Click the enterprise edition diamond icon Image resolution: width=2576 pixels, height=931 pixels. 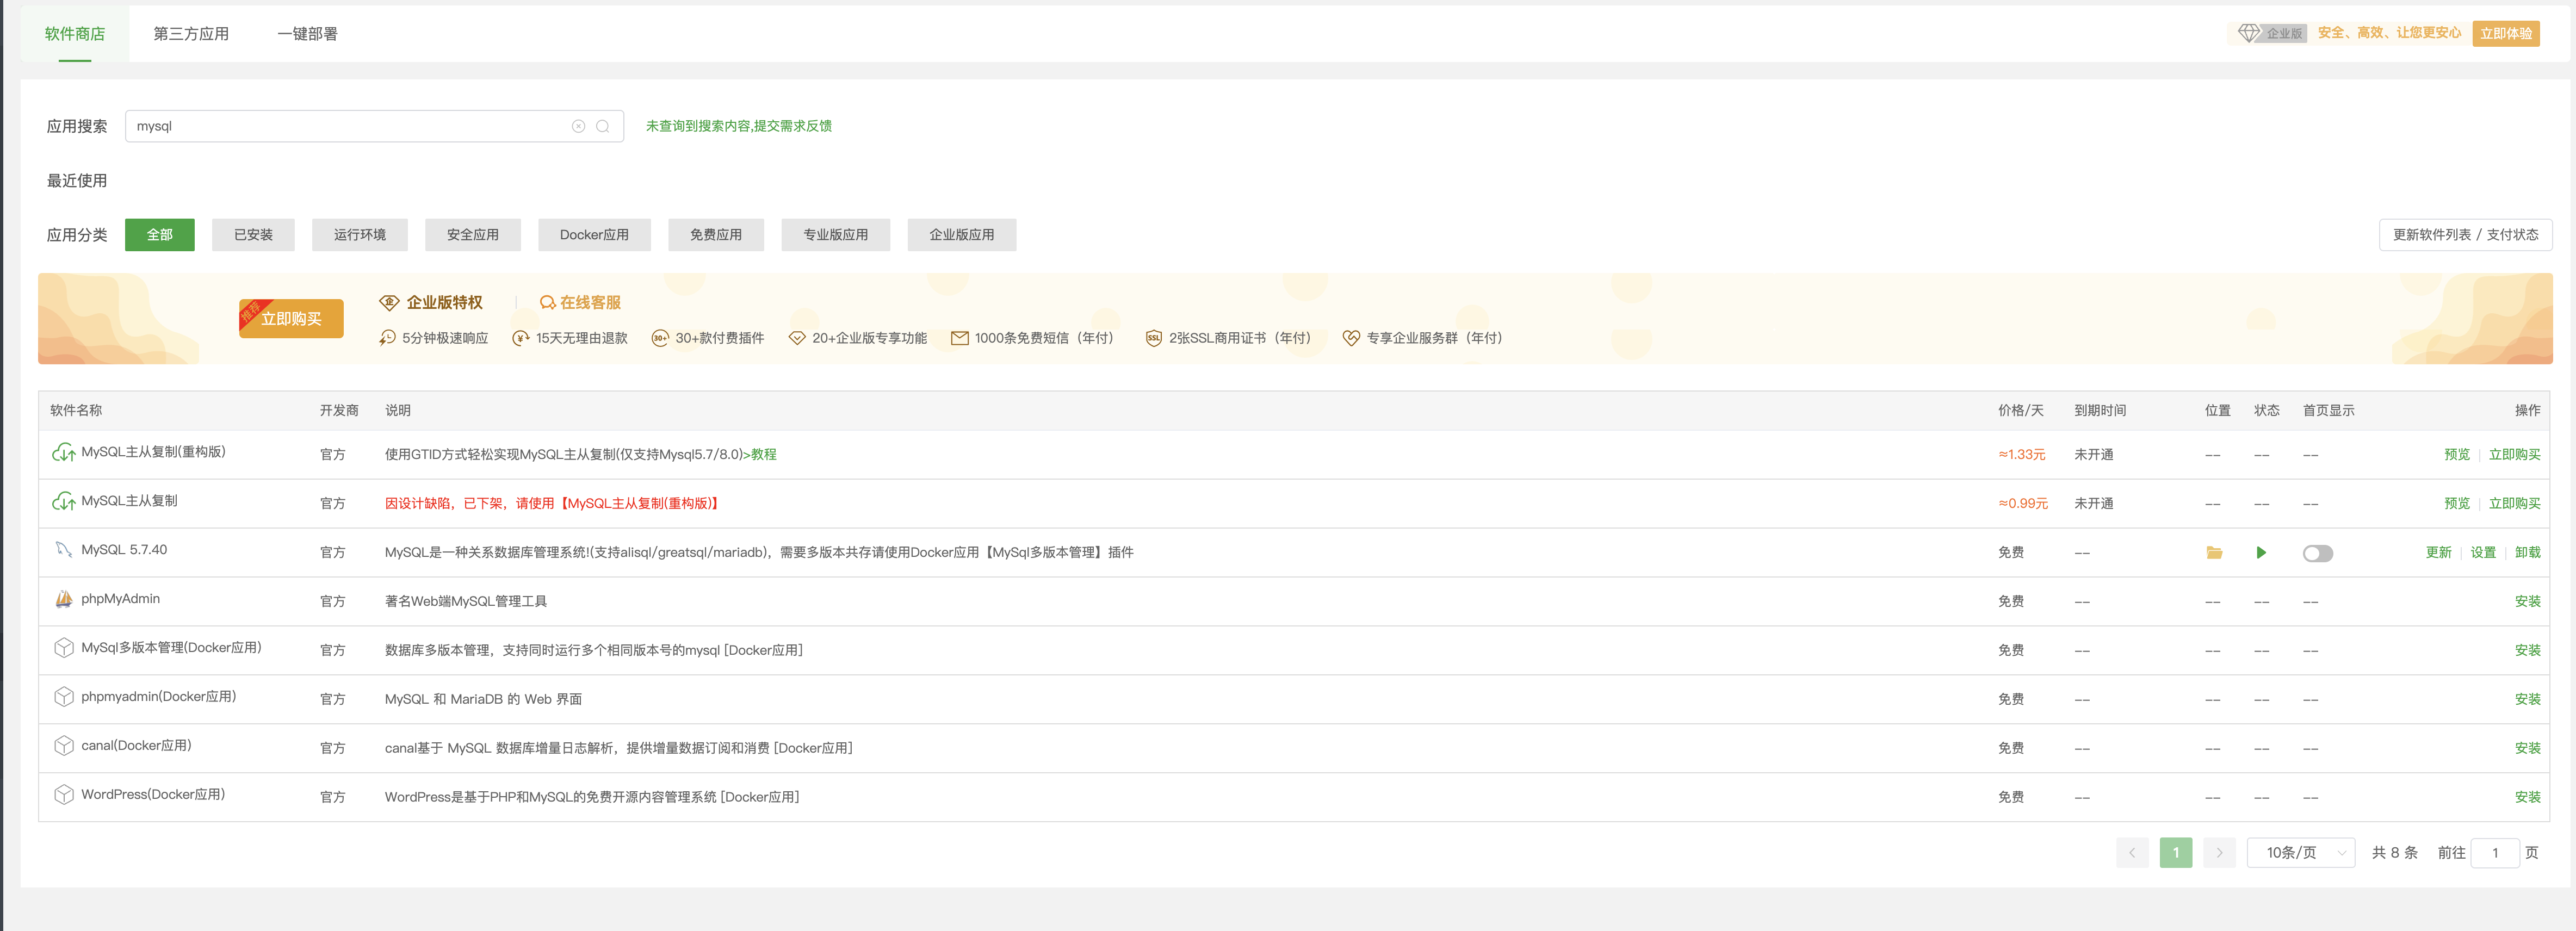(2248, 33)
